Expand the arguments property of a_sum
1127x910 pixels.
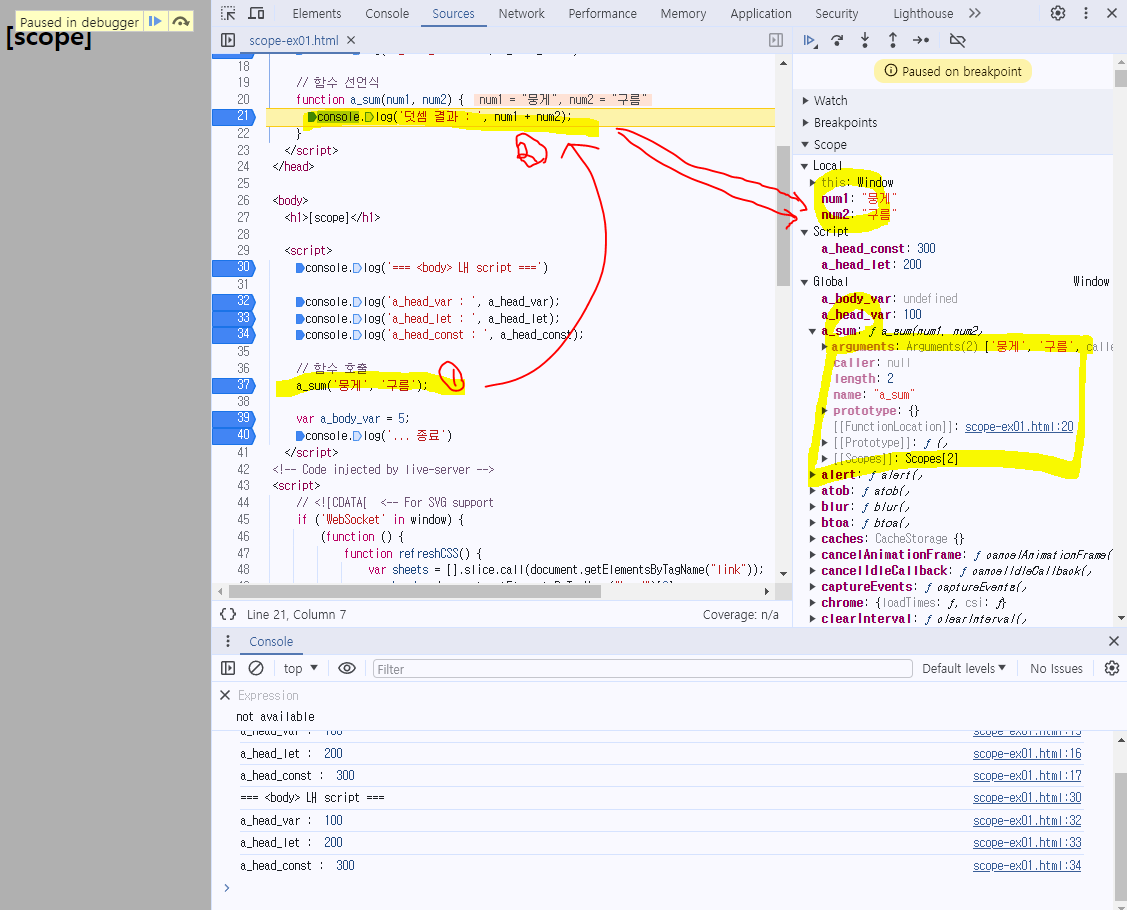[825, 347]
